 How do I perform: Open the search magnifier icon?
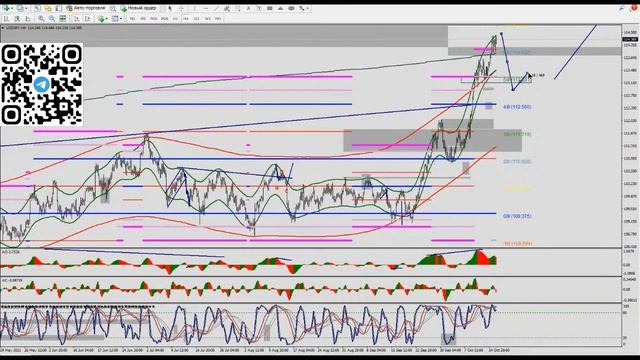pos(622,8)
